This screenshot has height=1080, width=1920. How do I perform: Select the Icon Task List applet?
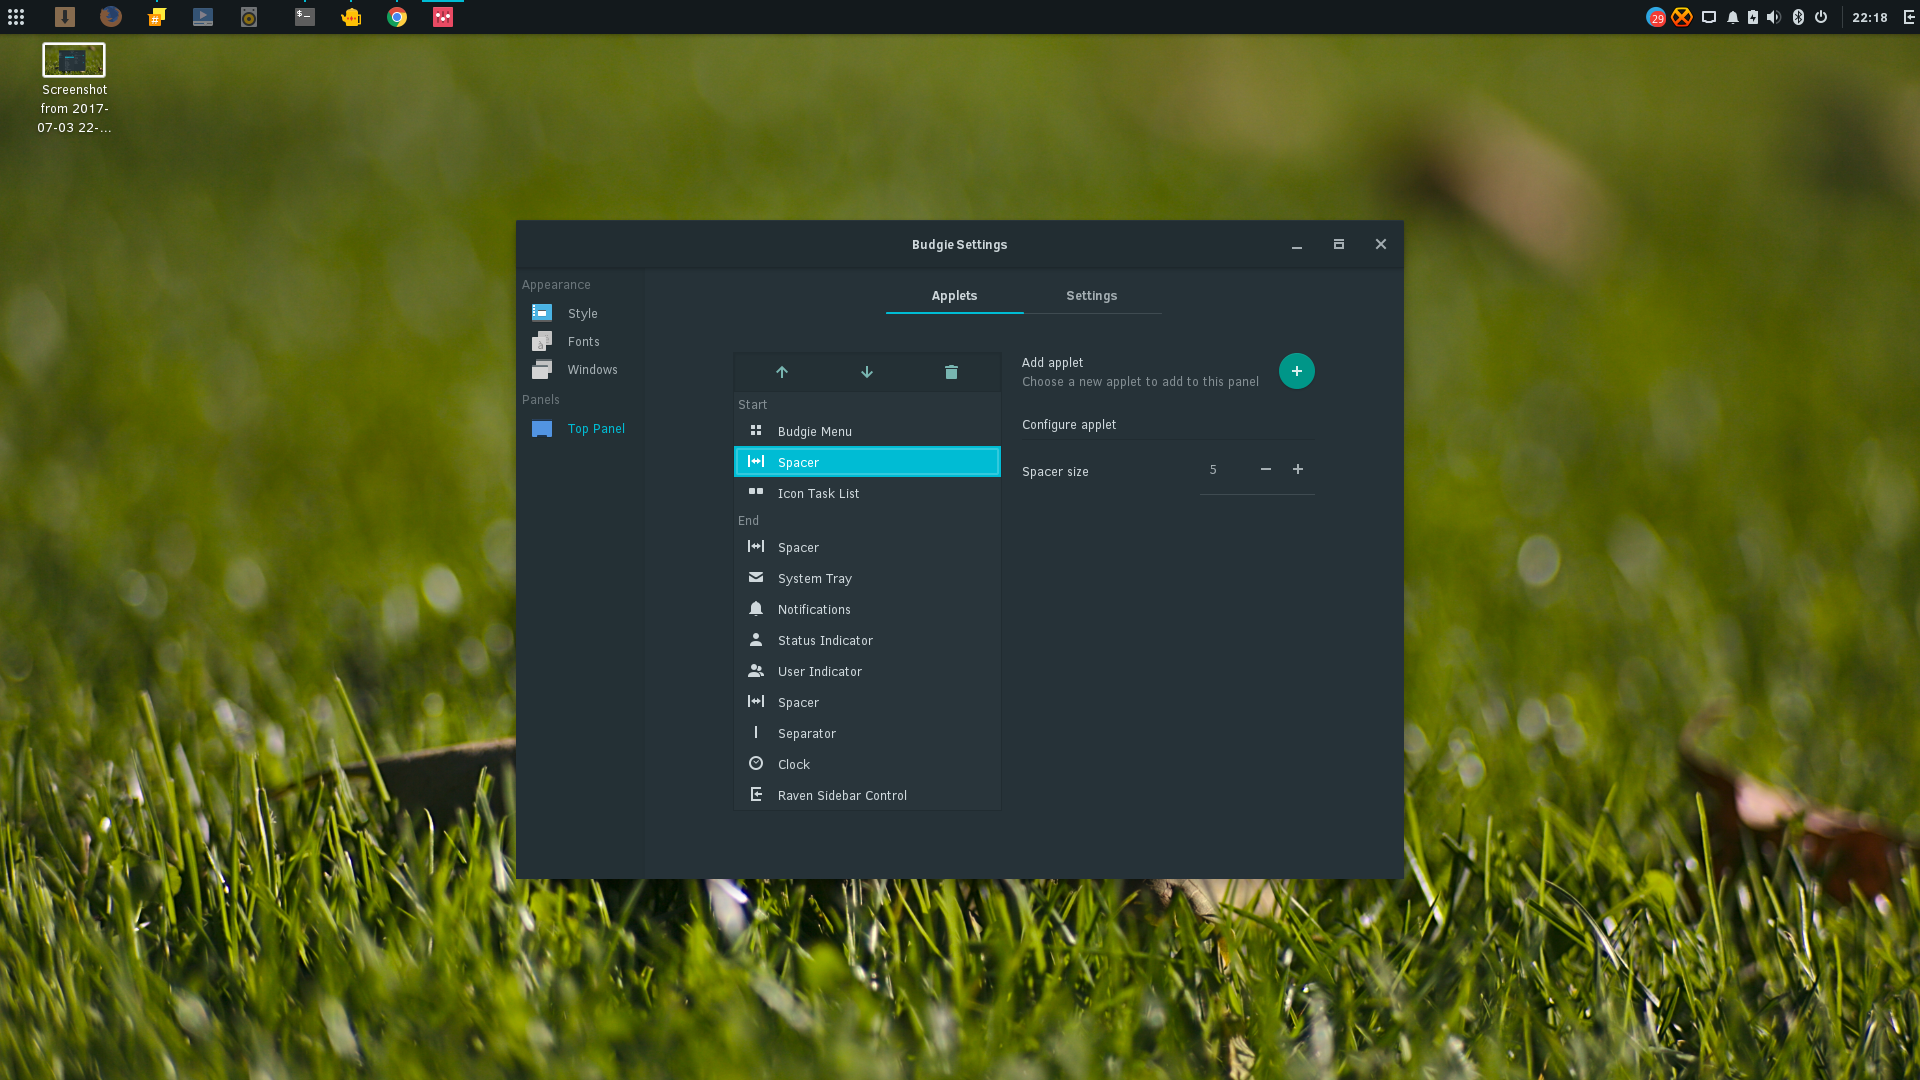coord(867,493)
